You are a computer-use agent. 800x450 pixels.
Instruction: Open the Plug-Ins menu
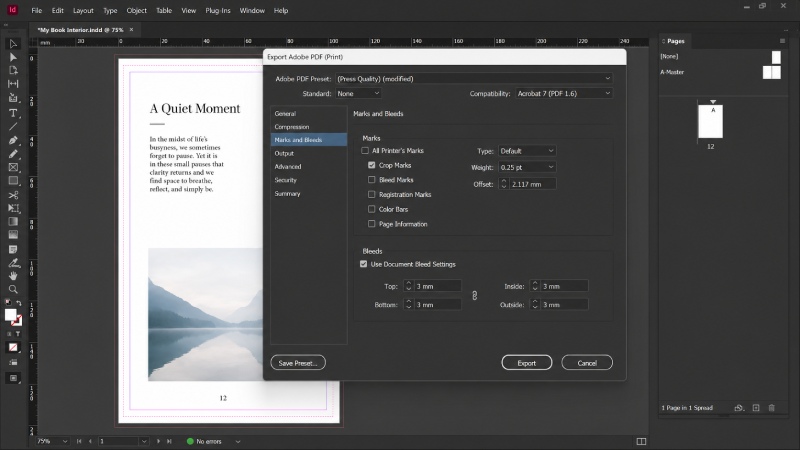[218, 10]
